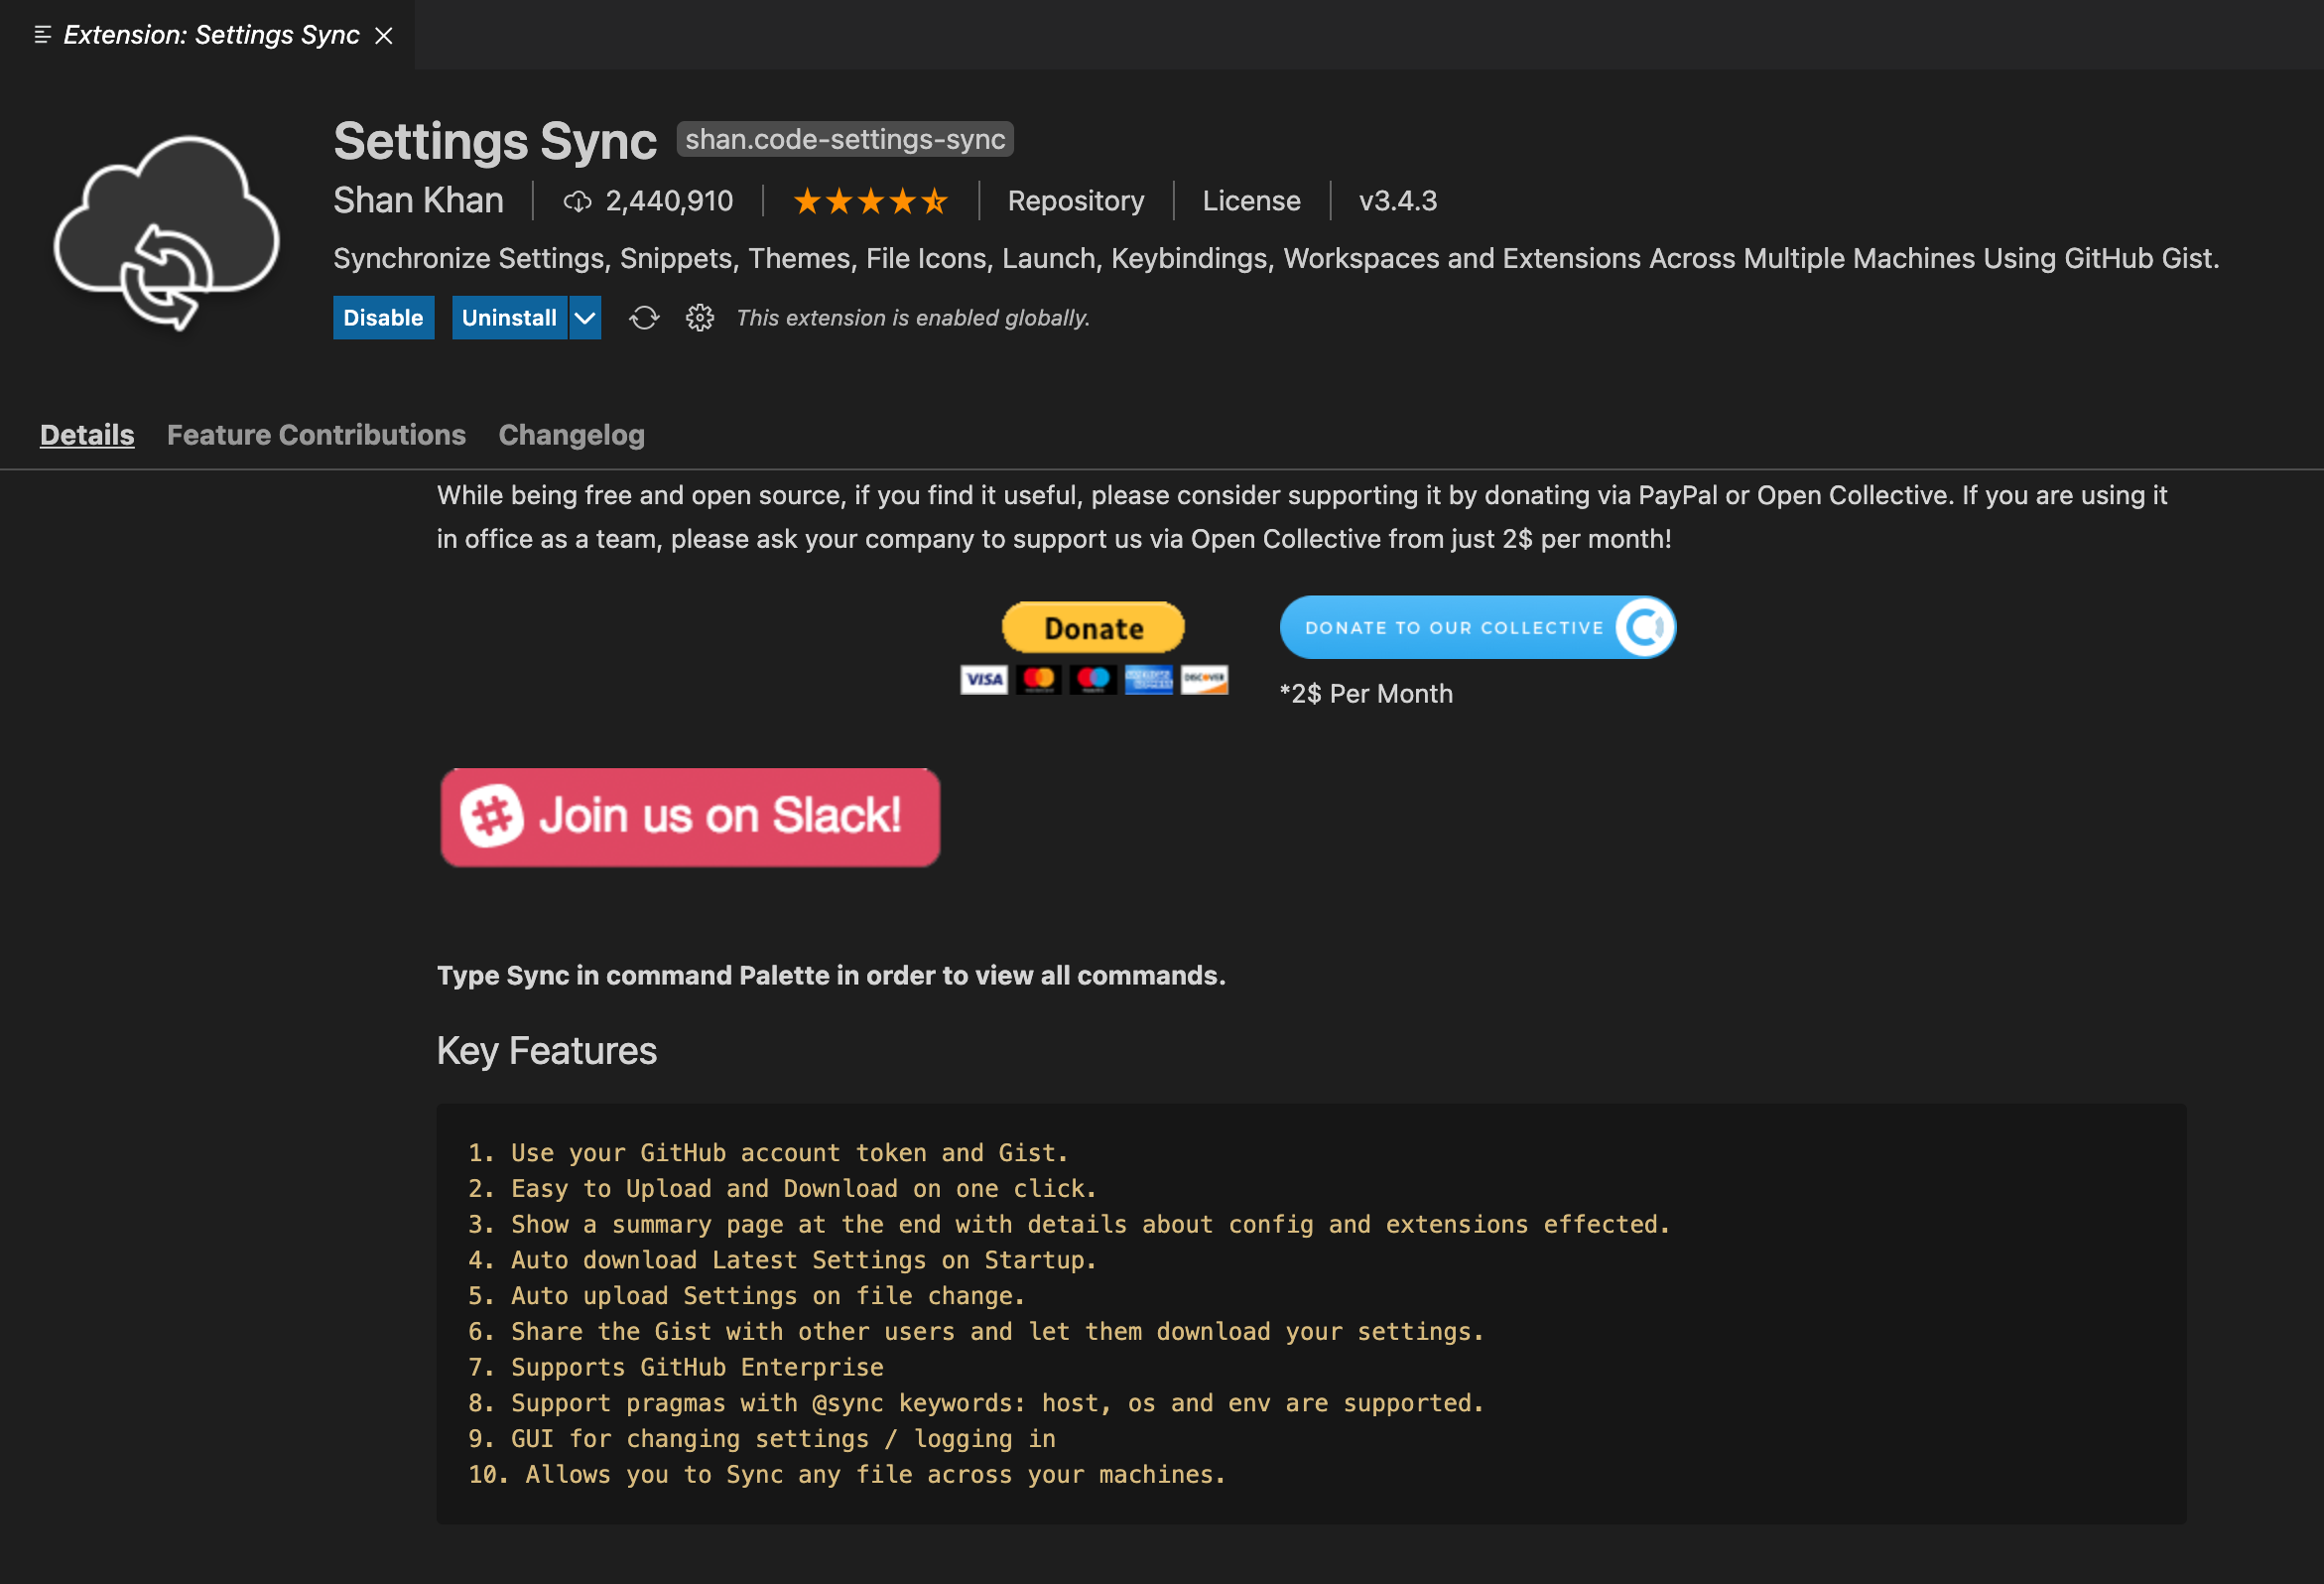Click the yellow PayPal Donate button
2324x1584 pixels.
pos(1093,628)
